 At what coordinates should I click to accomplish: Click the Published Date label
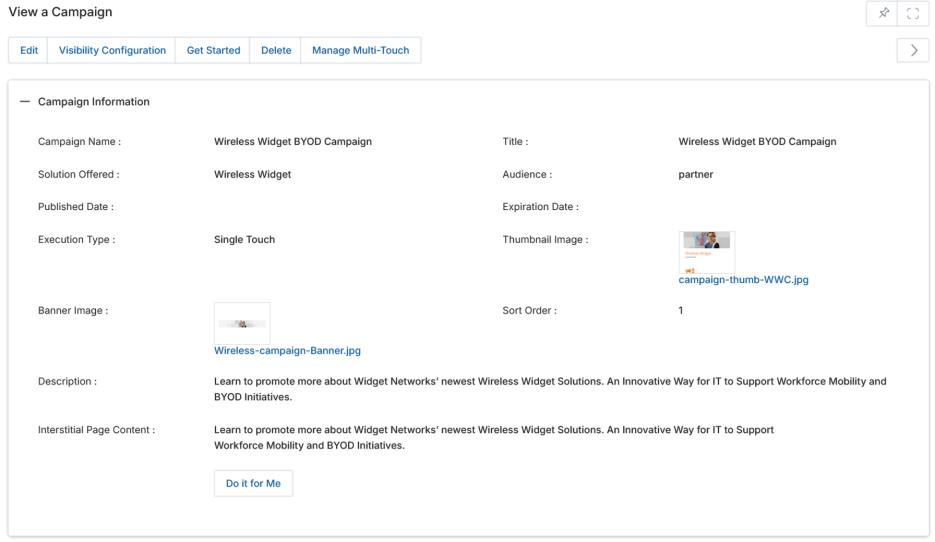pyautogui.click(x=76, y=206)
